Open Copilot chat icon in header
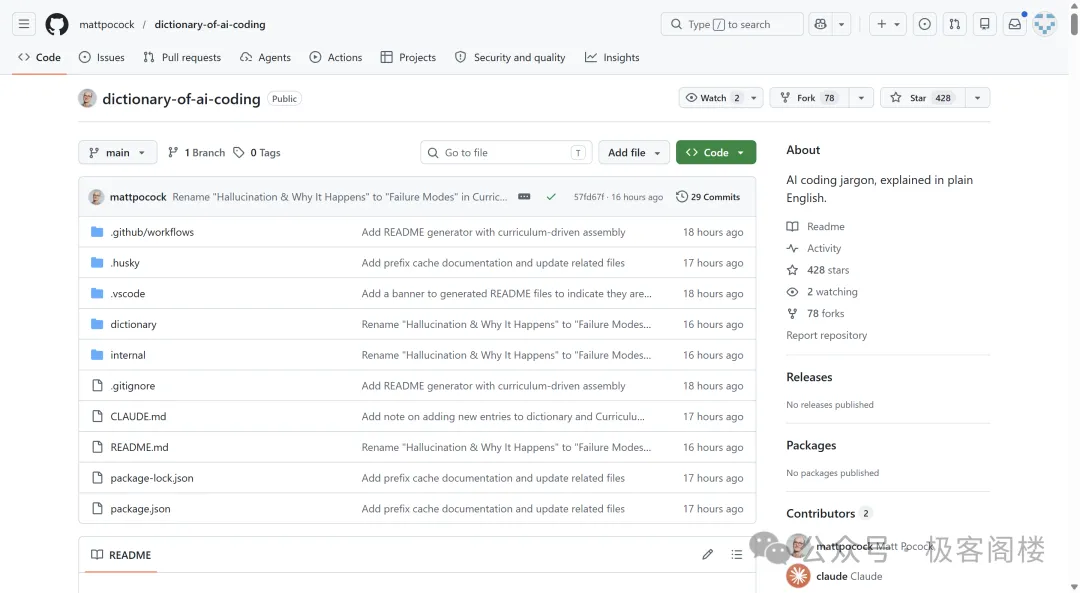The image size is (1080, 593). (820, 24)
